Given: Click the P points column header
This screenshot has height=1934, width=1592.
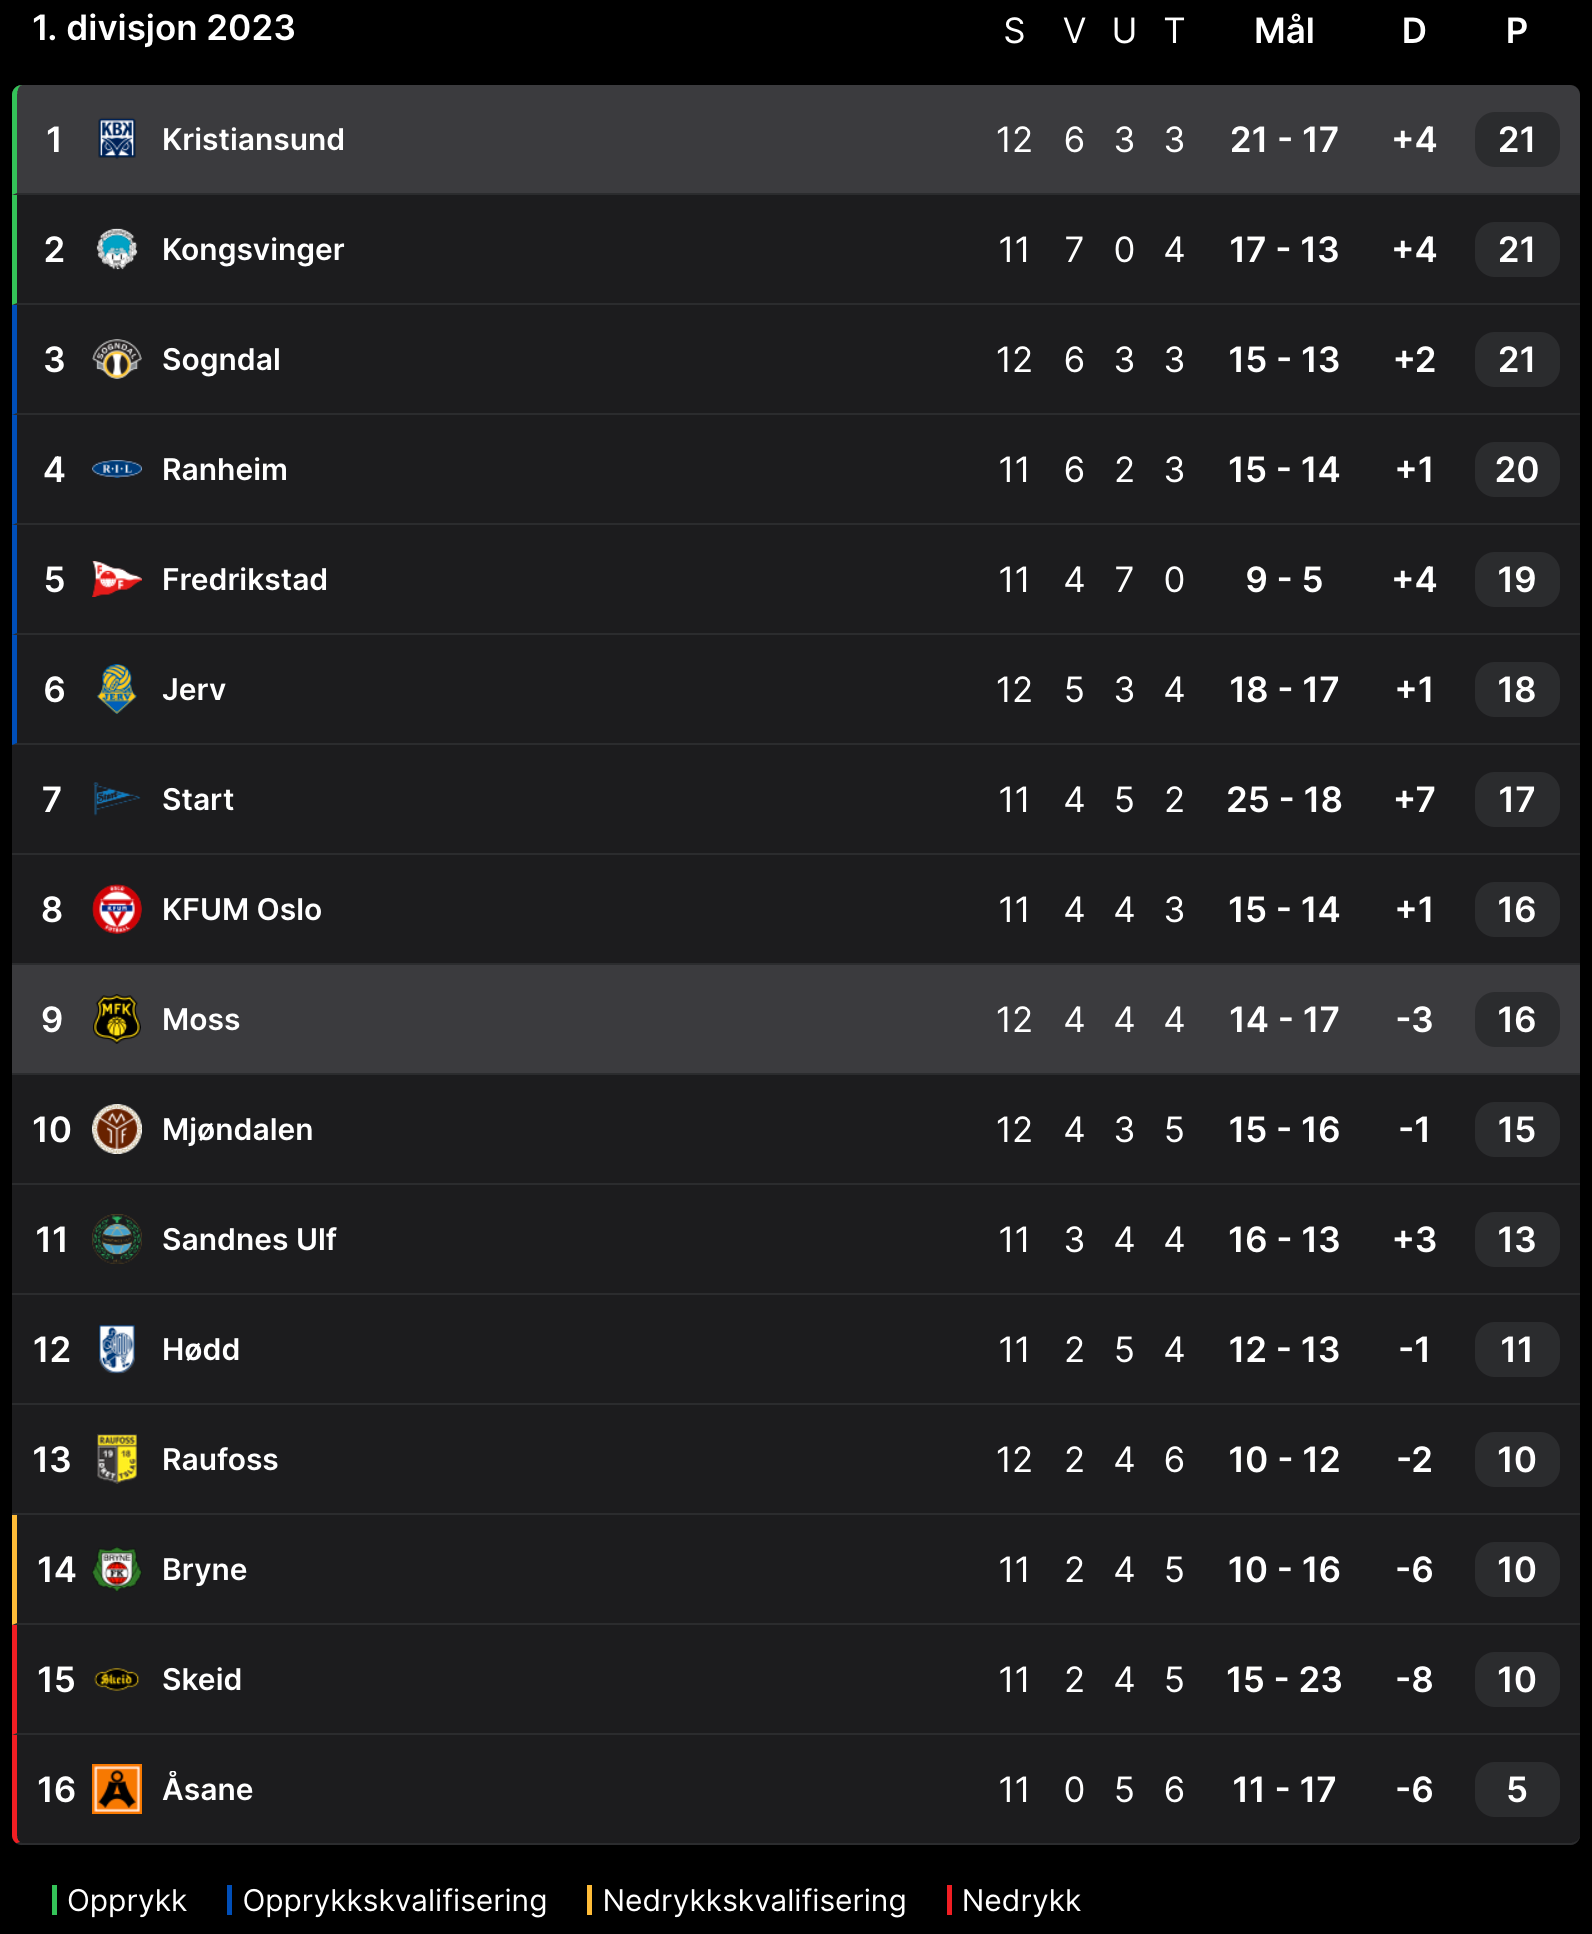Looking at the screenshot, I should [1516, 31].
